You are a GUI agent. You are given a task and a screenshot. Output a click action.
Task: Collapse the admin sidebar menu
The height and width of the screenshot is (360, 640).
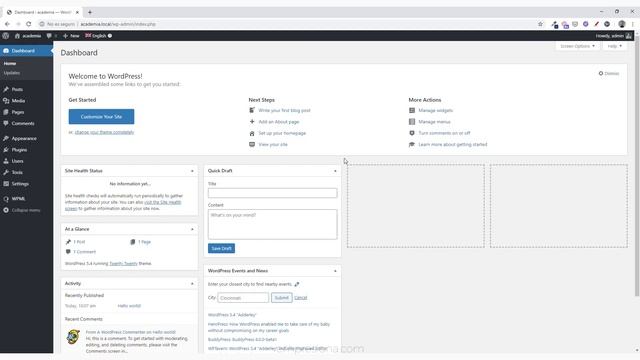(x=22, y=210)
